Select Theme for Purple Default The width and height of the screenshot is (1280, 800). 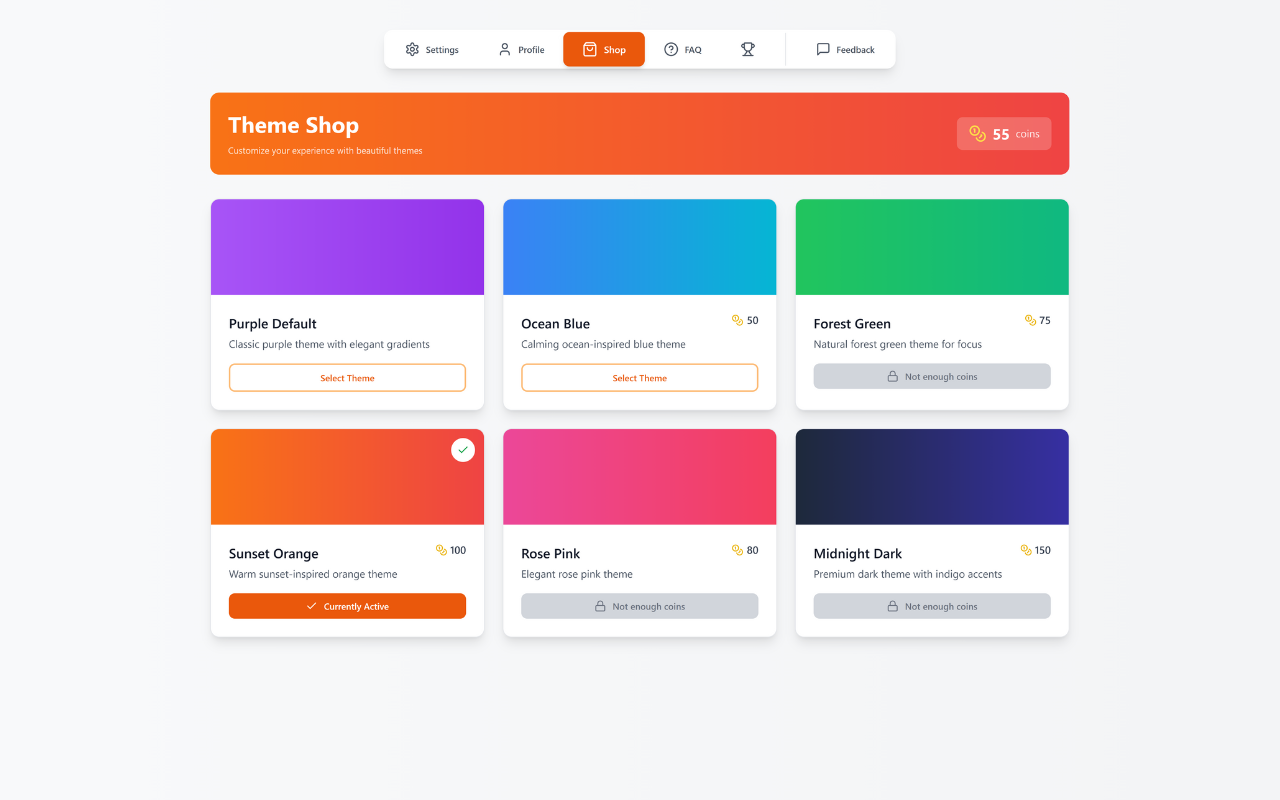point(347,378)
